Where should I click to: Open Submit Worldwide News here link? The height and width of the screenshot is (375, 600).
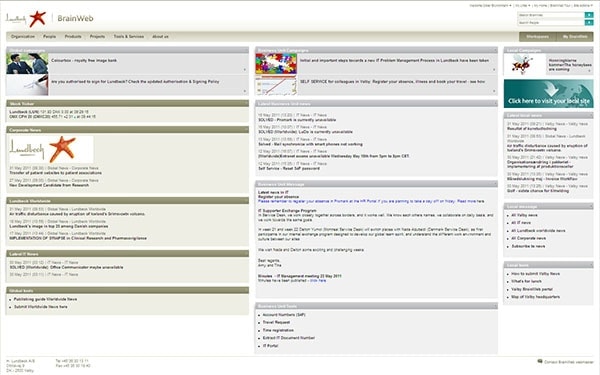pos(41,307)
